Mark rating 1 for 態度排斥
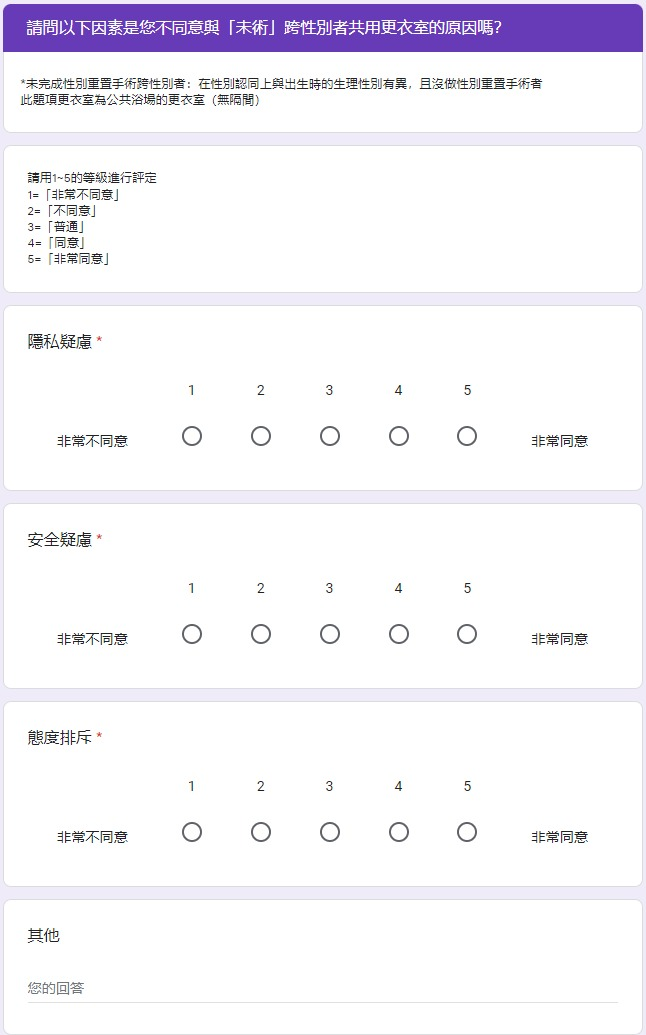Screen dimensions: 646x1035 [x=192, y=832]
